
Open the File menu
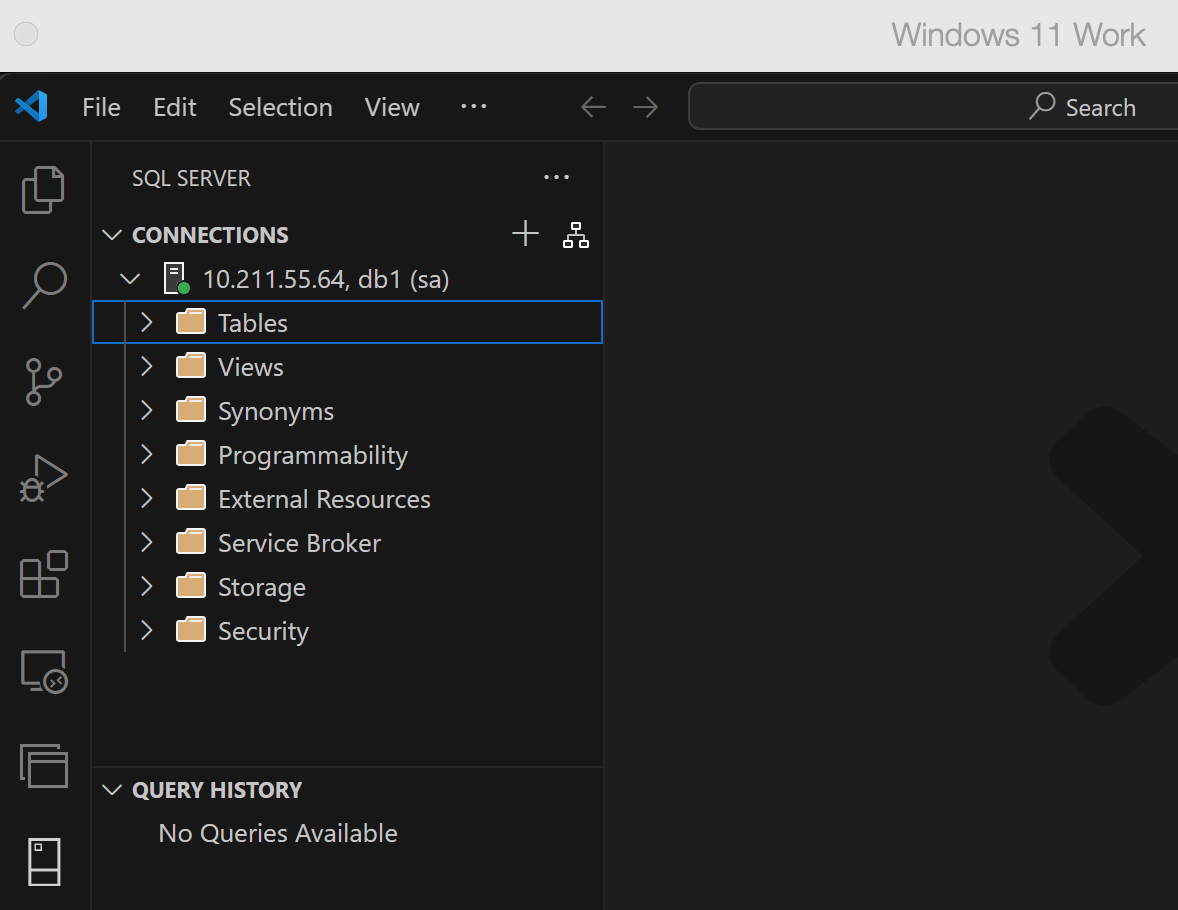pos(101,107)
